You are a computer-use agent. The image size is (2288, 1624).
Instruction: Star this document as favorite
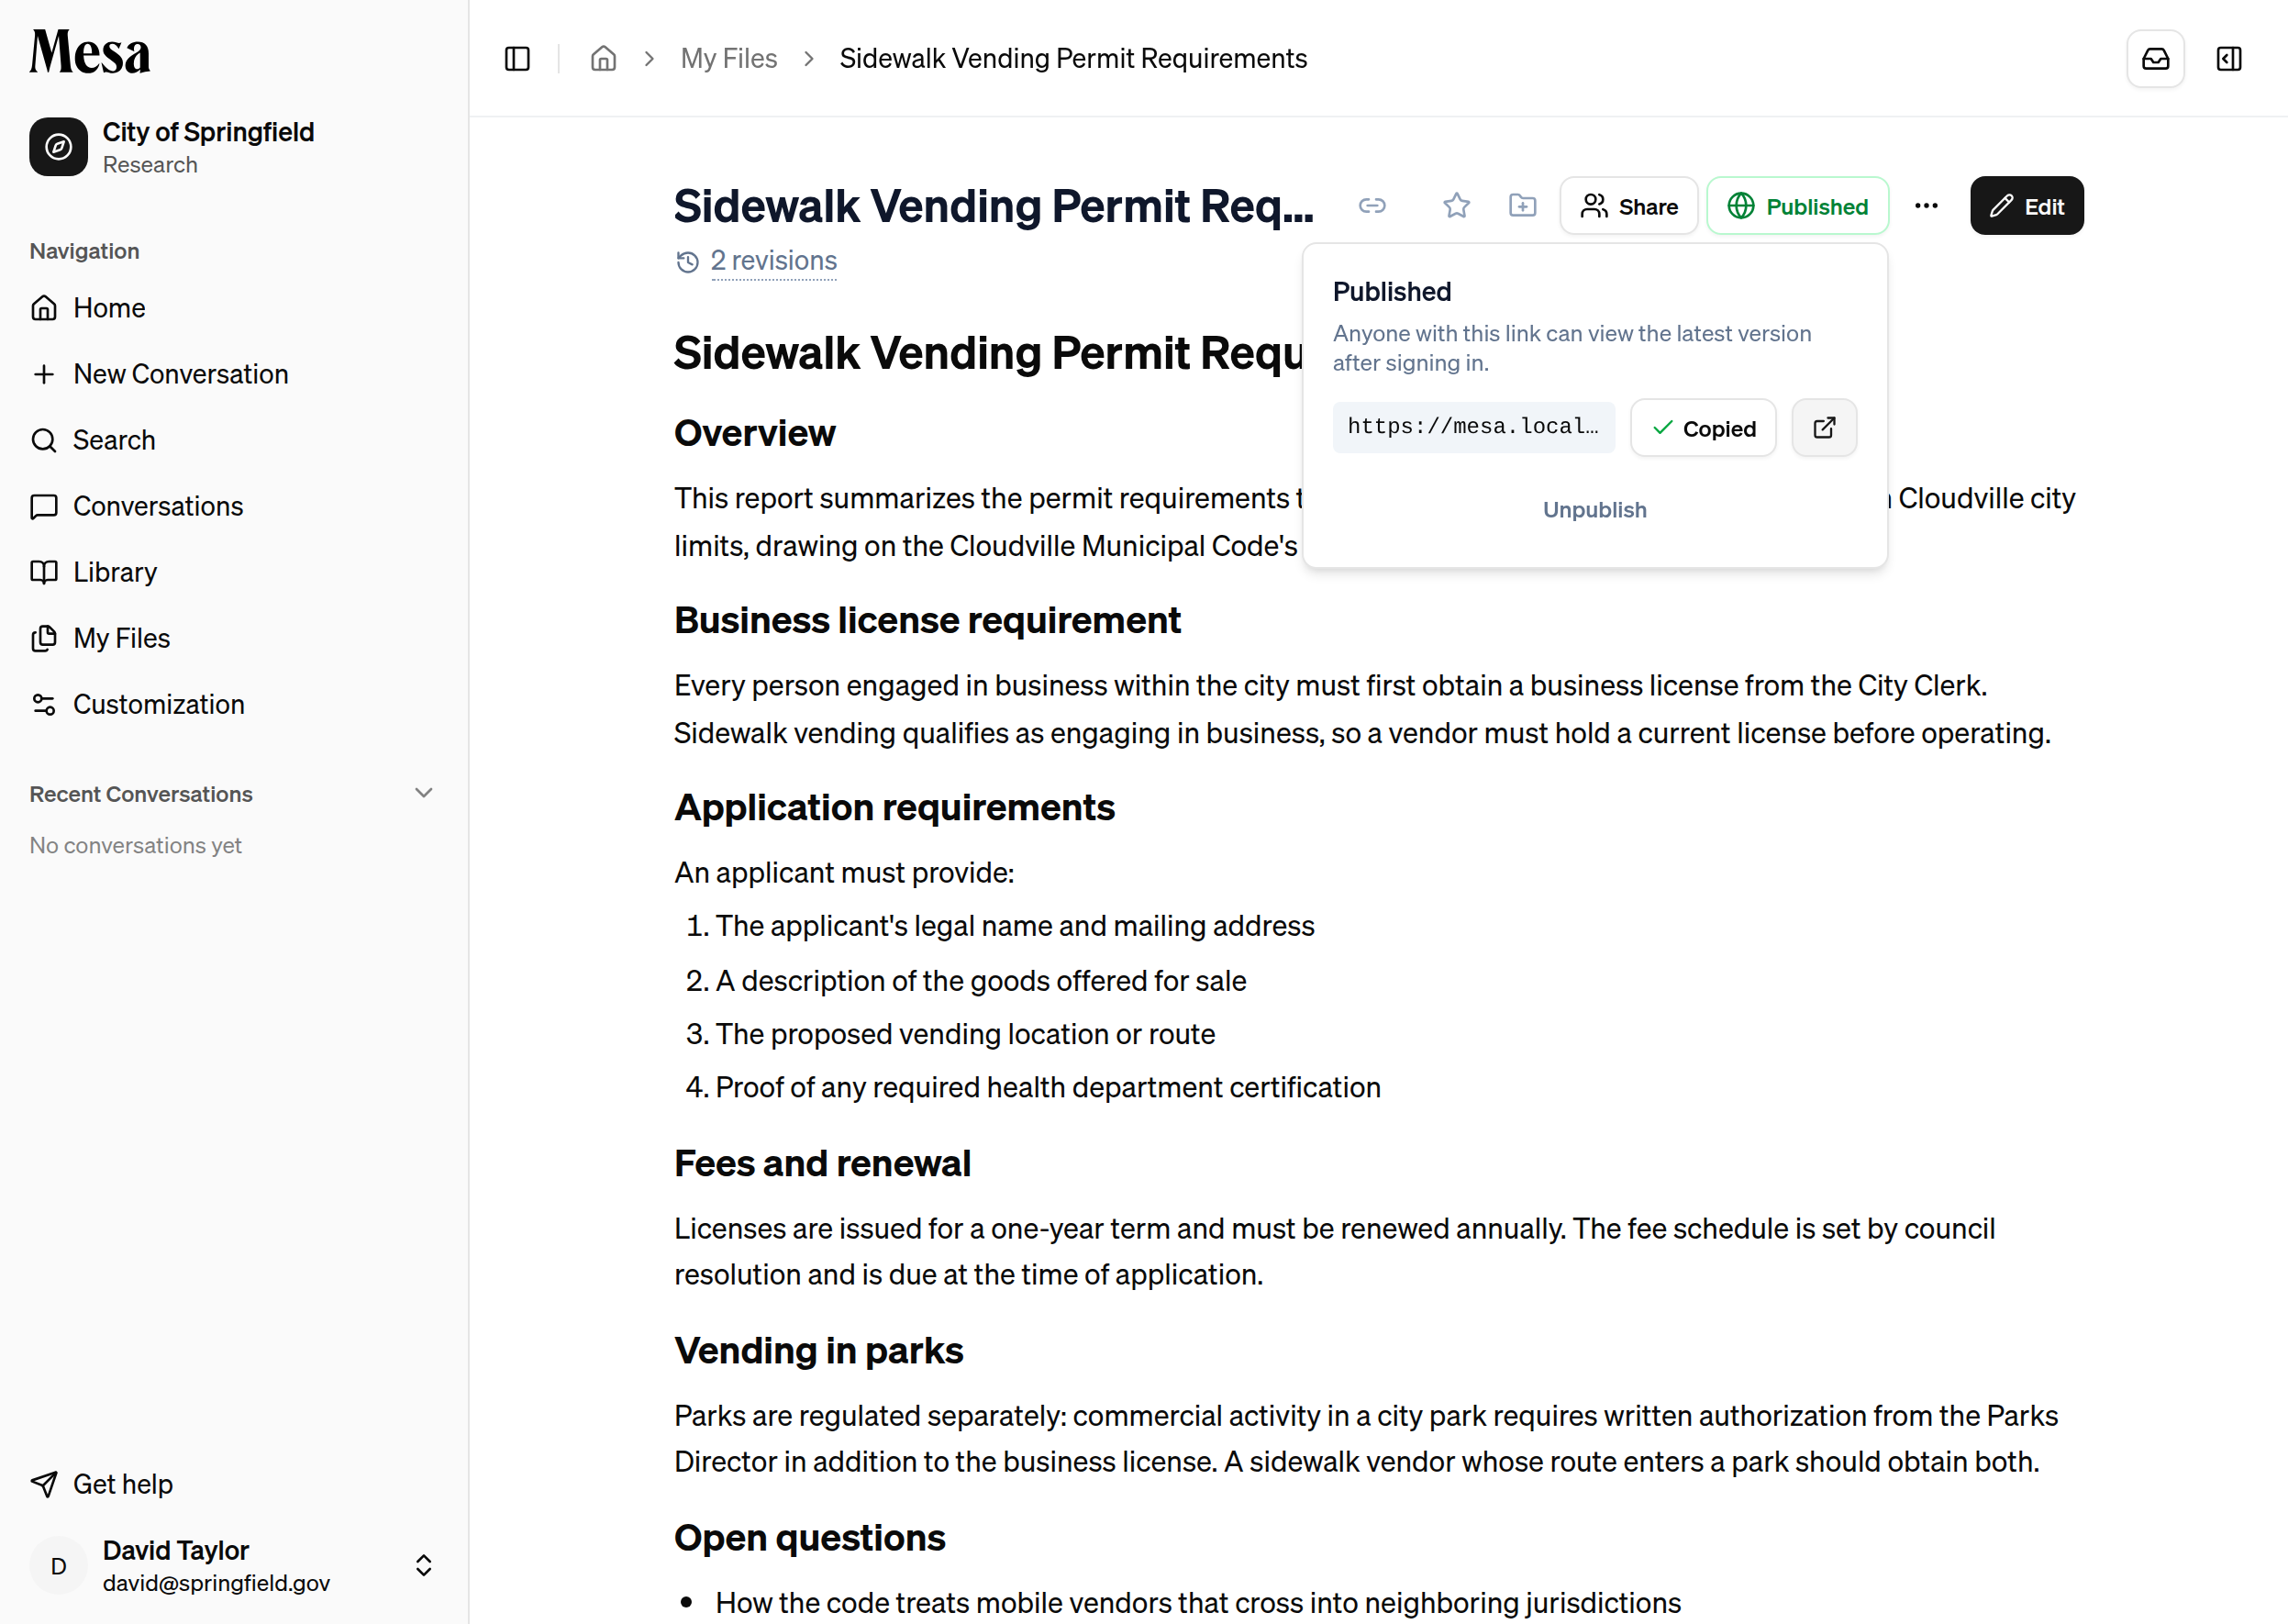[x=1456, y=206]
